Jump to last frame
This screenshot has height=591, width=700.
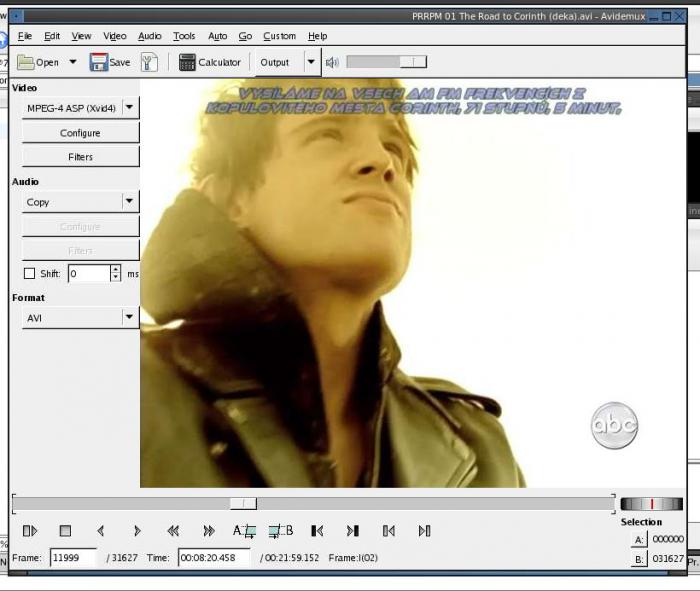(x=425, y=531)
